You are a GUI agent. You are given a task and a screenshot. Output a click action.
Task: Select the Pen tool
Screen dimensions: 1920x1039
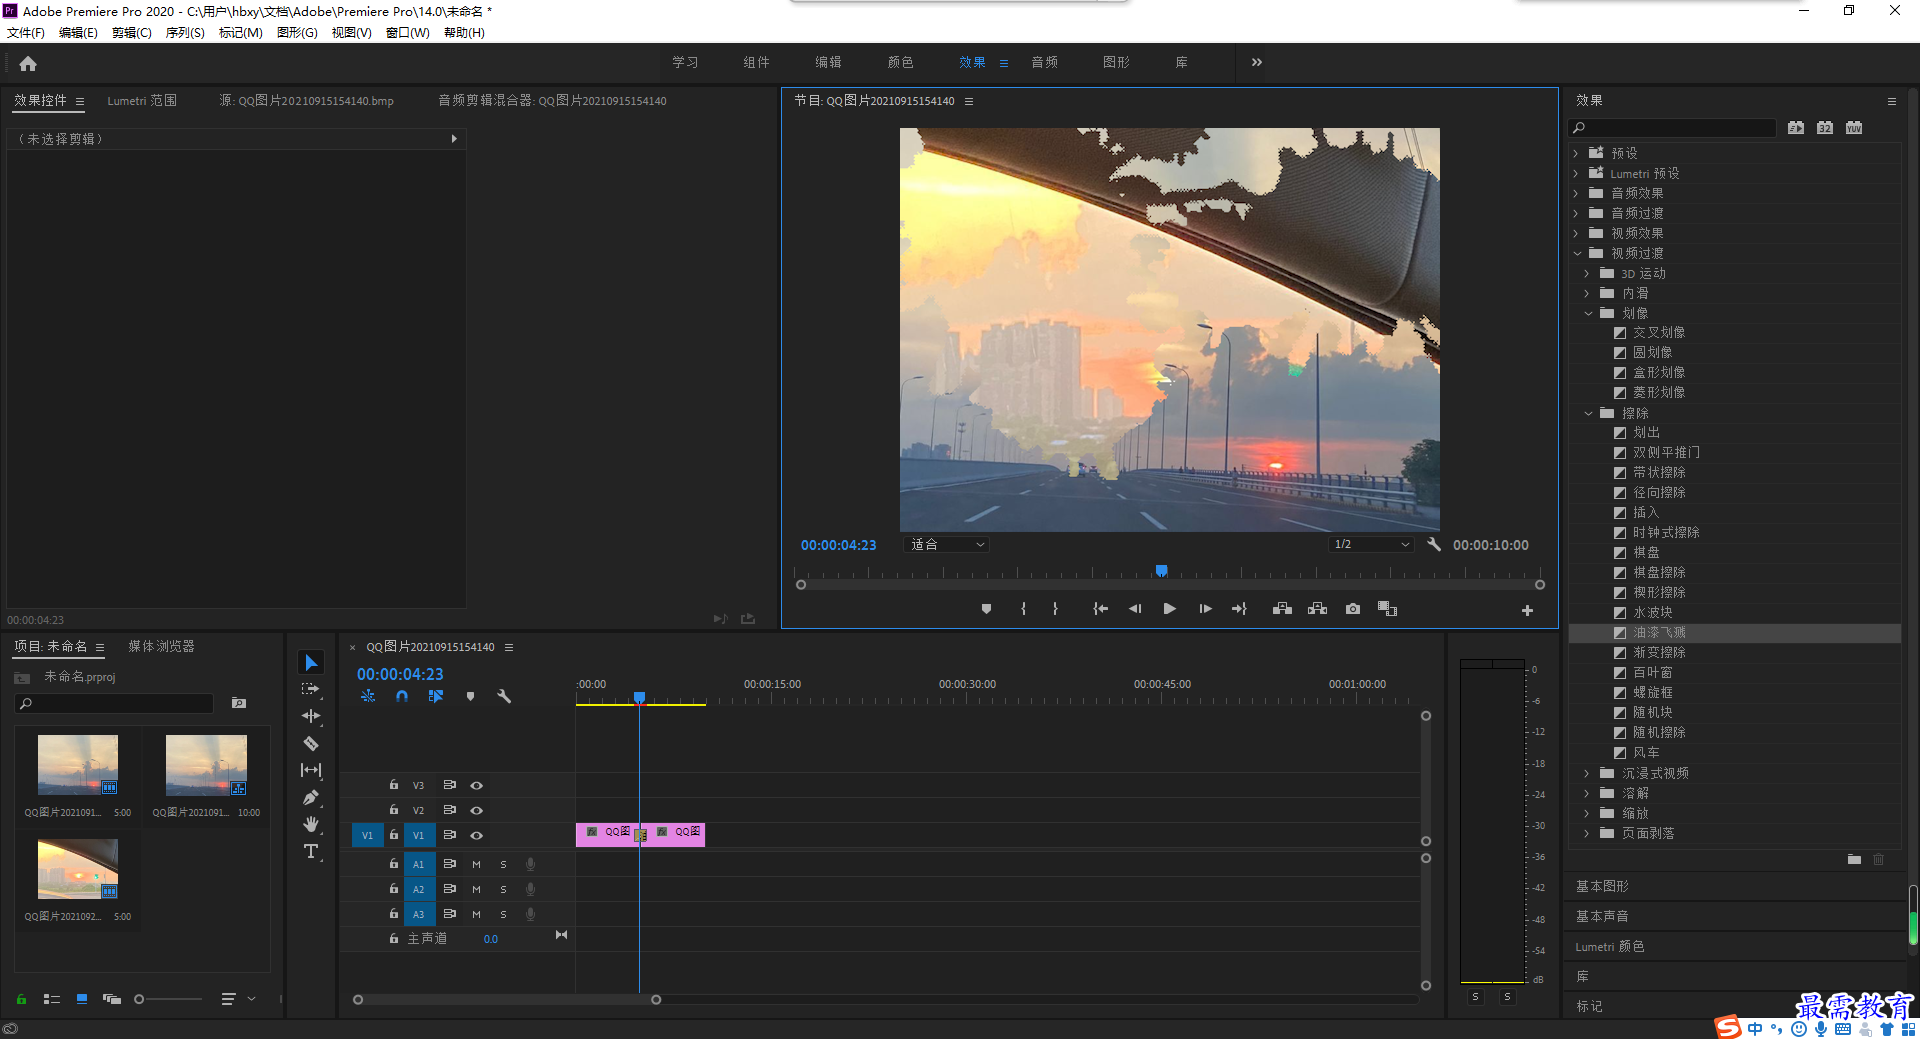tap(311, 797)
